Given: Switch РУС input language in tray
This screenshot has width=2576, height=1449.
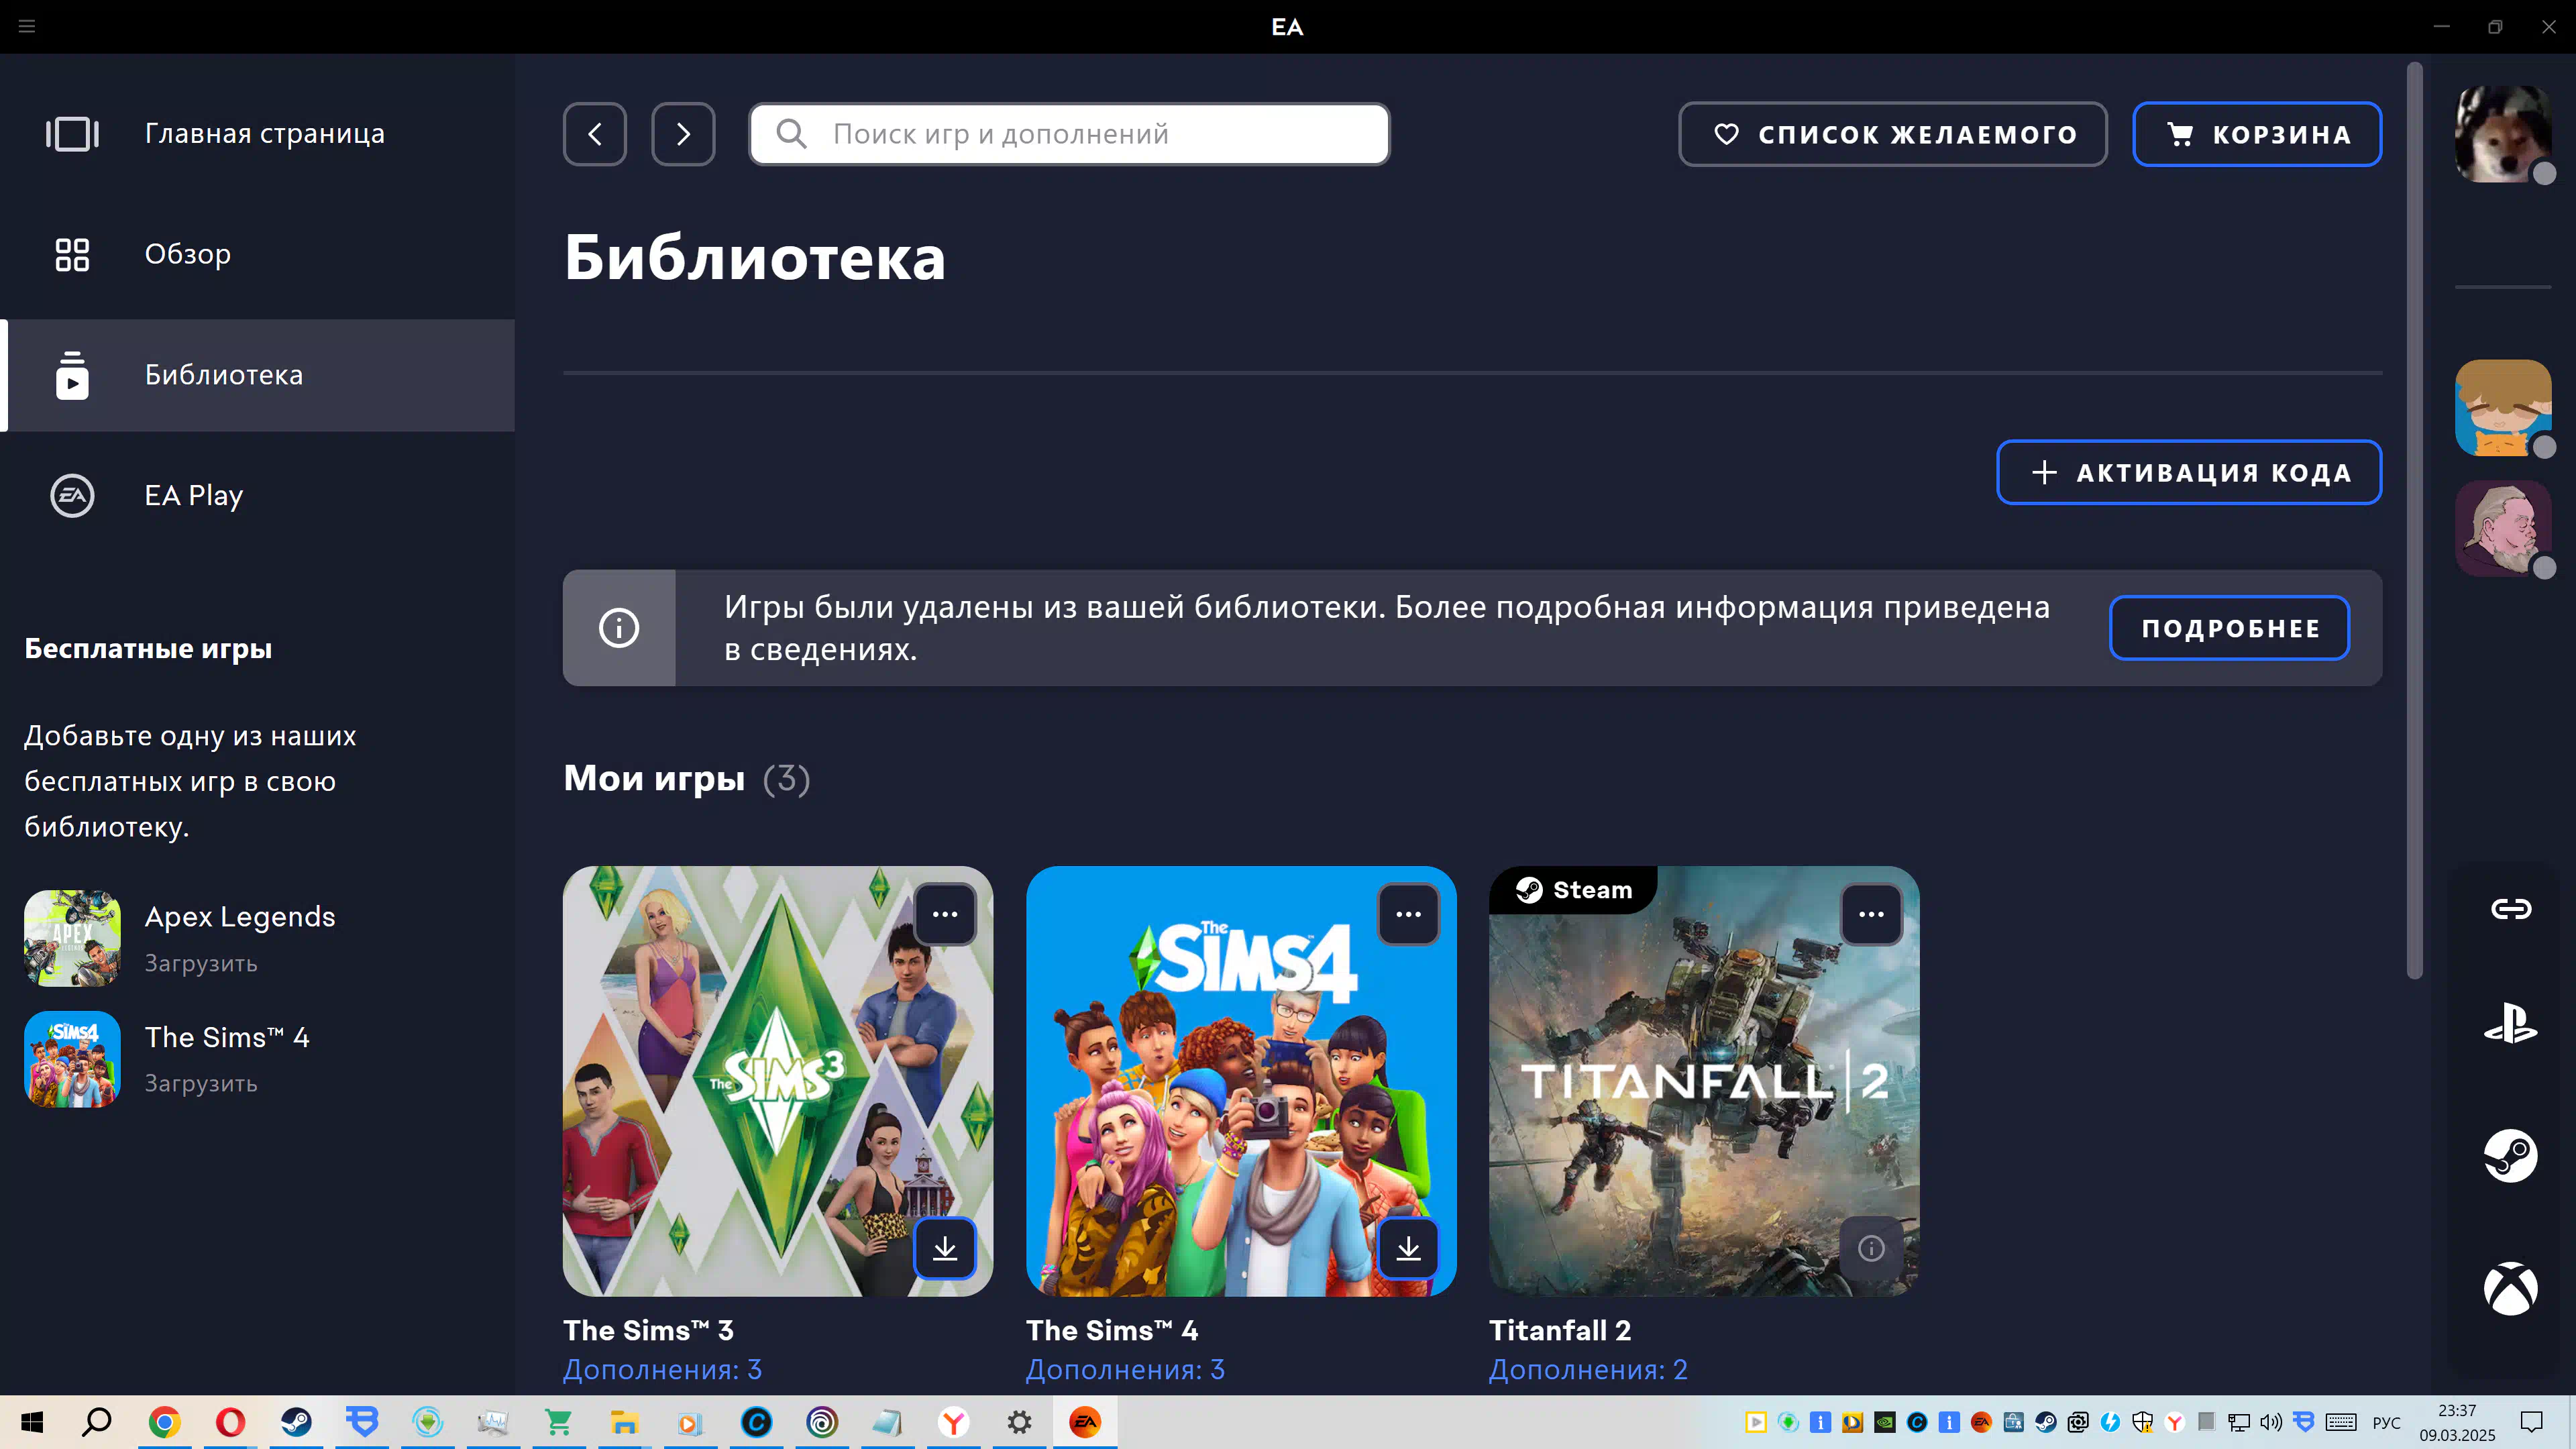Looking at the screenshot, I should (2386, 1422).
